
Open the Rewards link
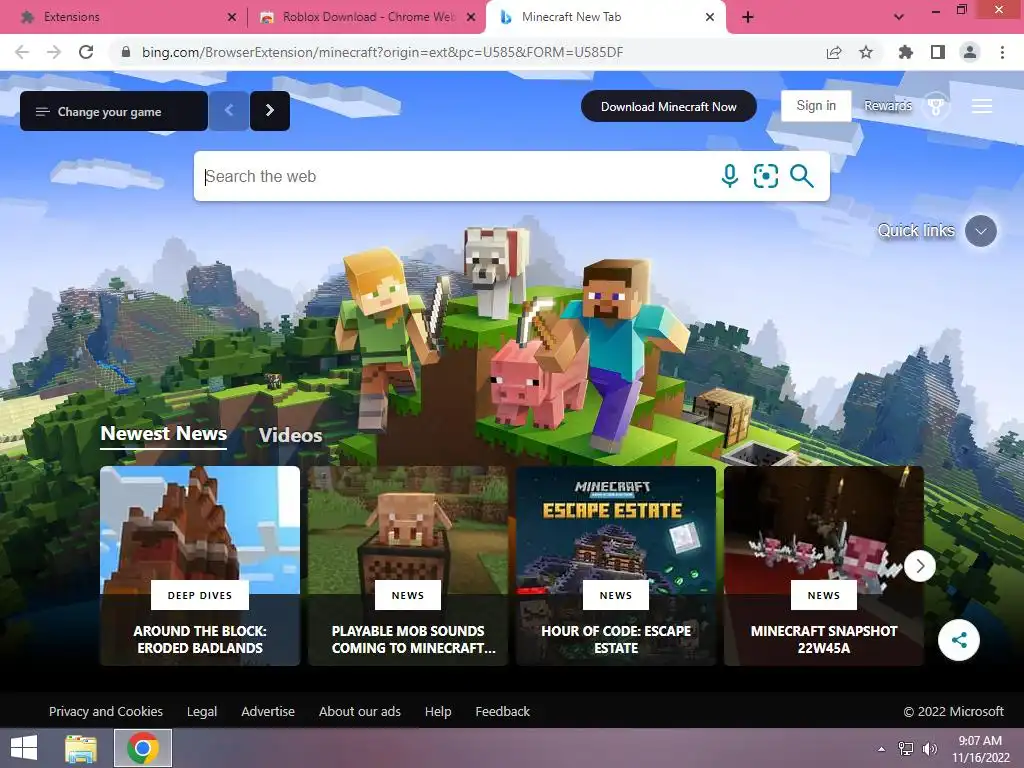(888, 106)
